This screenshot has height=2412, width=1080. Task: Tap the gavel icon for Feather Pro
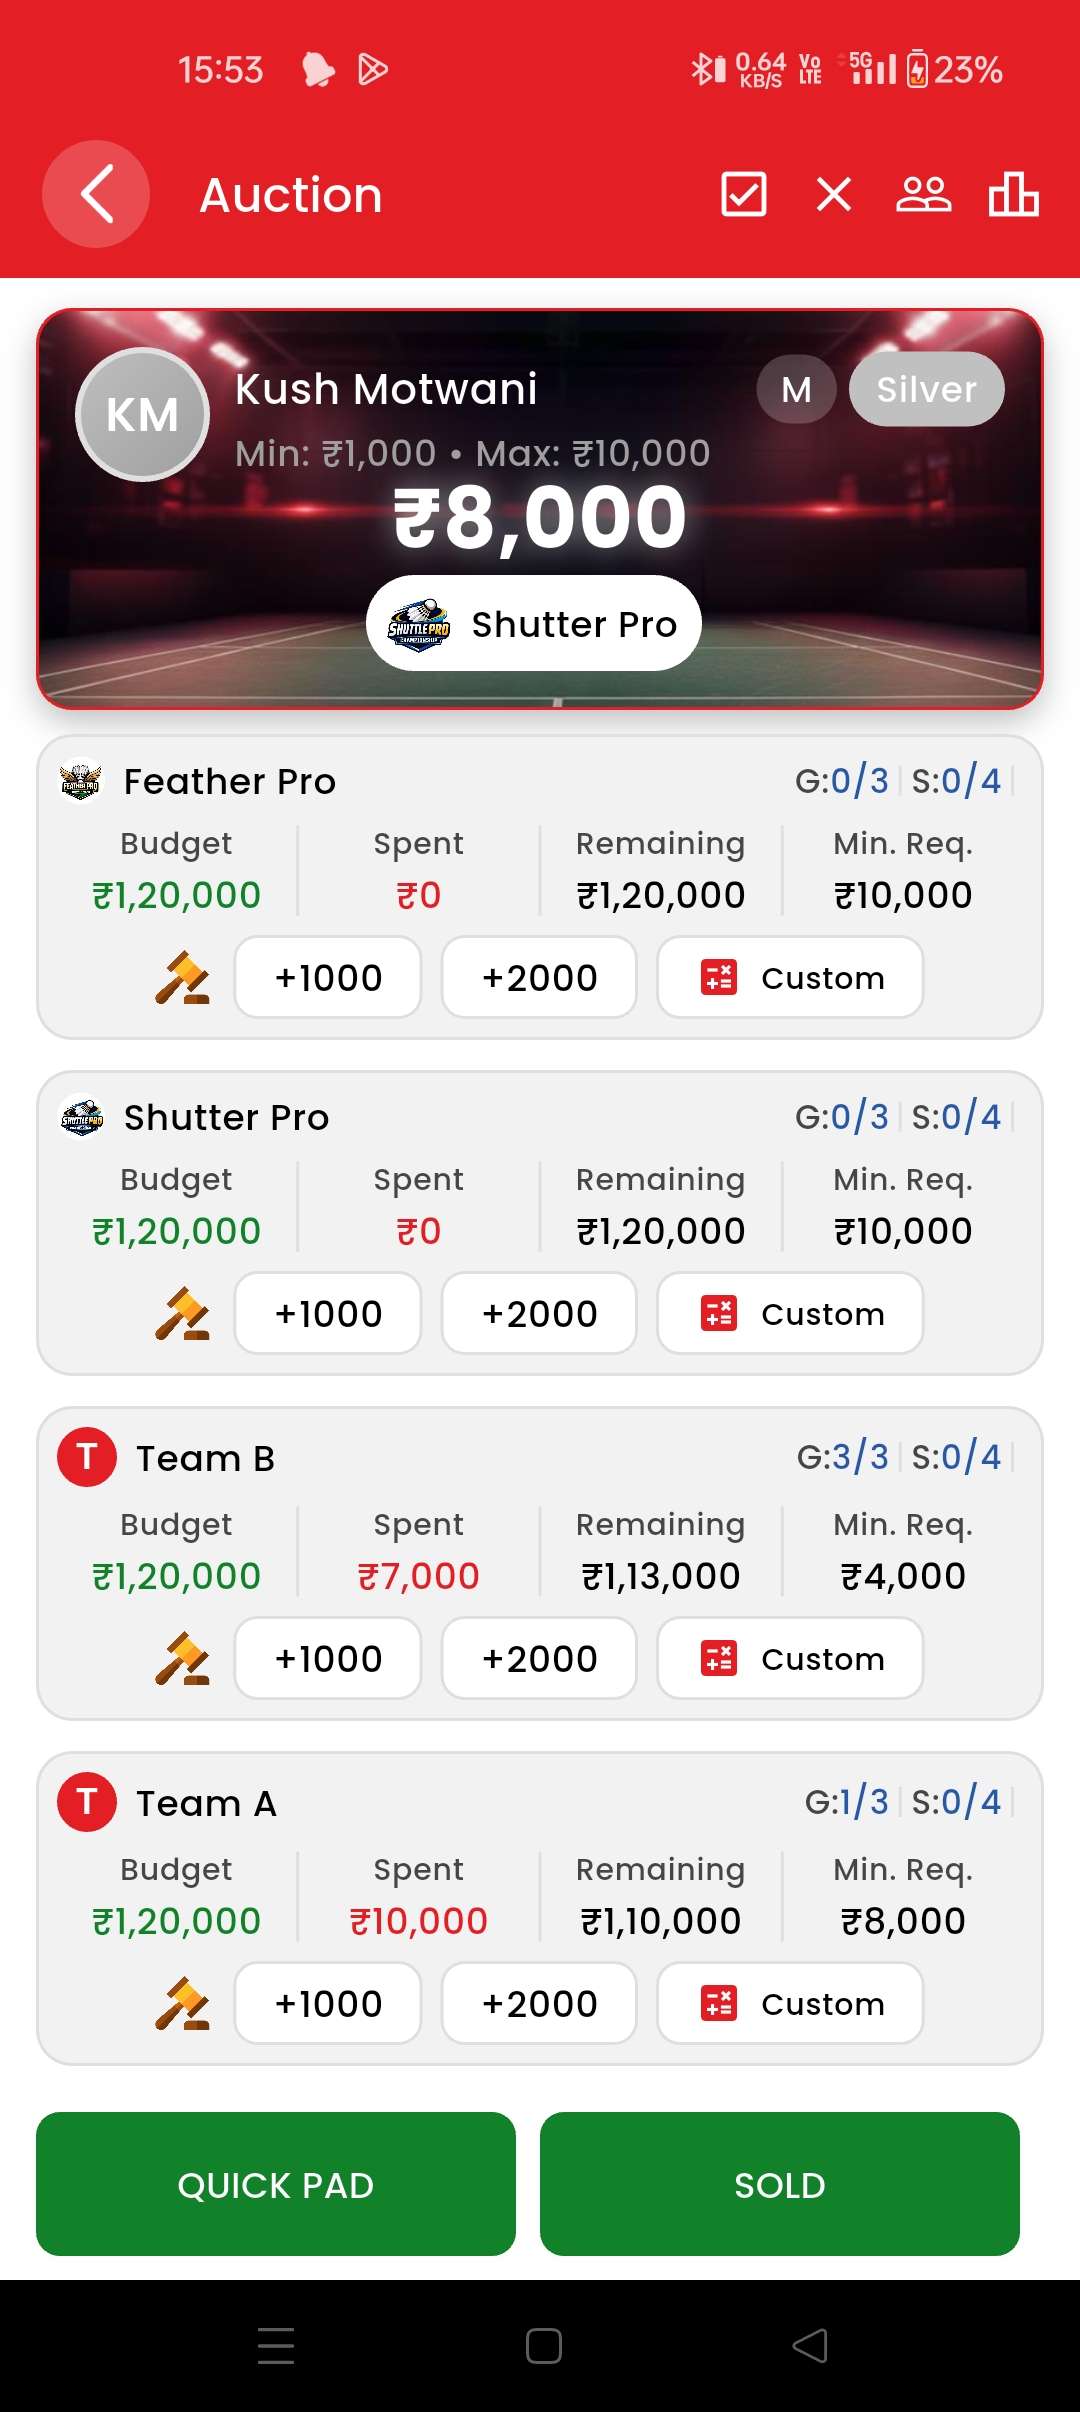point(182,977)
